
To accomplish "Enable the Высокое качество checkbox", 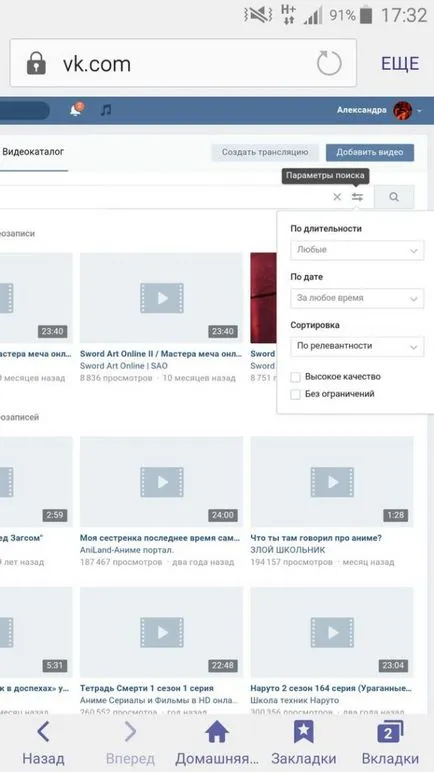I will (x=296, y=377).
